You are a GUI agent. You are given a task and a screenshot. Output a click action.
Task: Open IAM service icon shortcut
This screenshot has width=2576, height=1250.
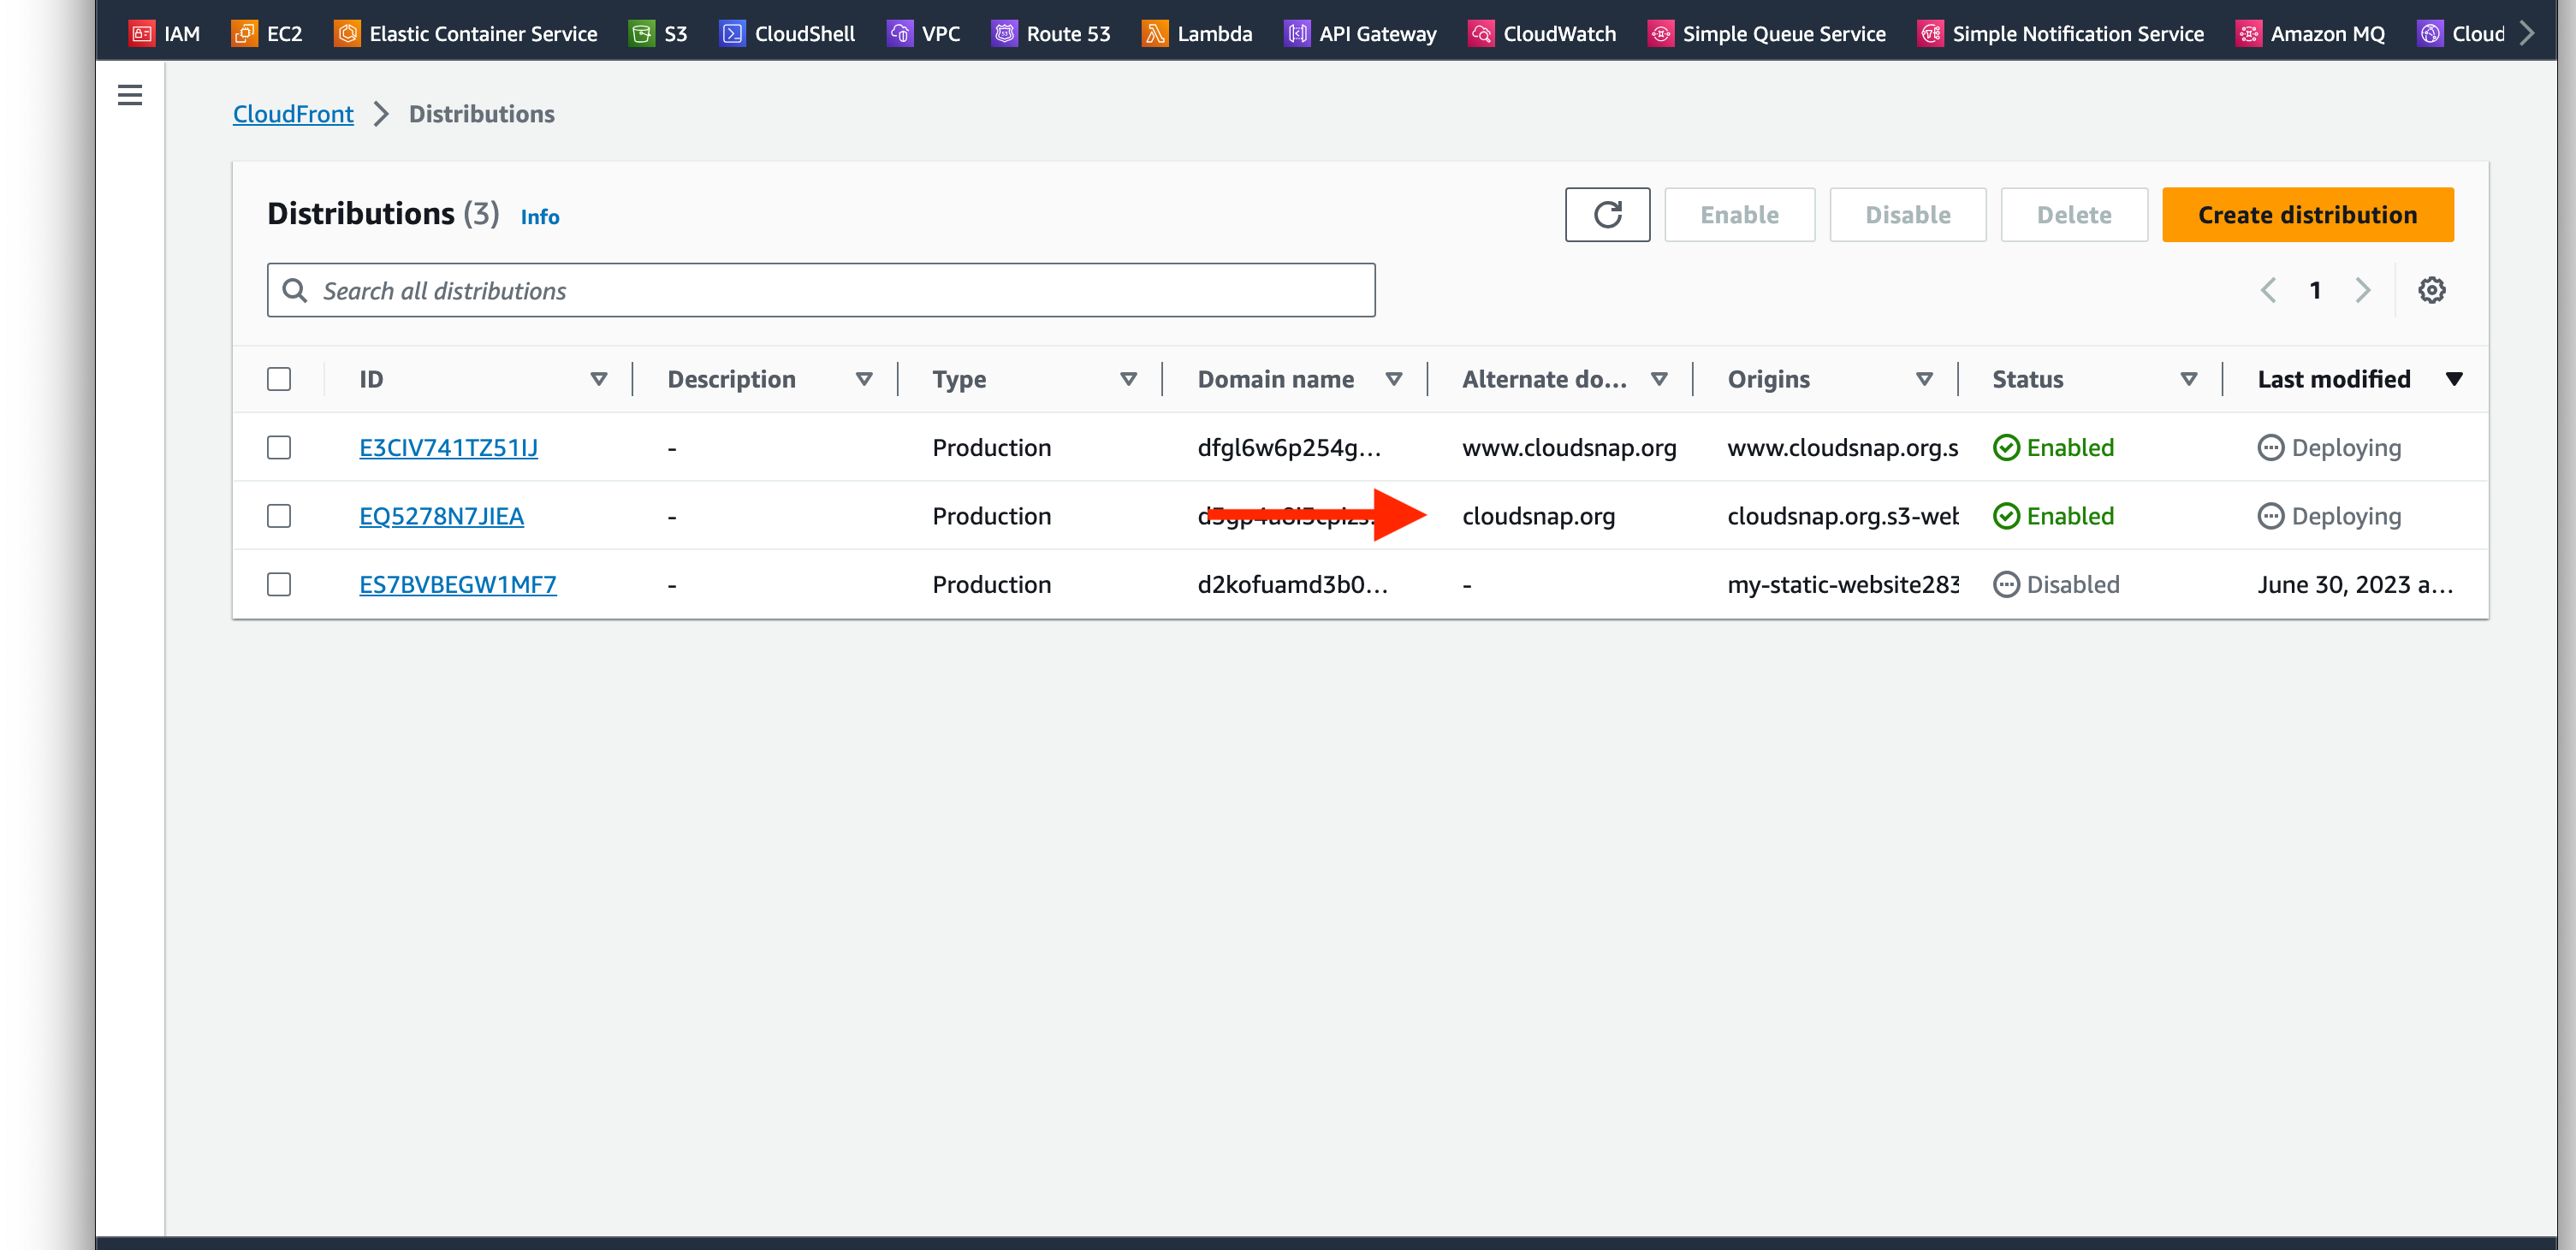coord(141,34)
